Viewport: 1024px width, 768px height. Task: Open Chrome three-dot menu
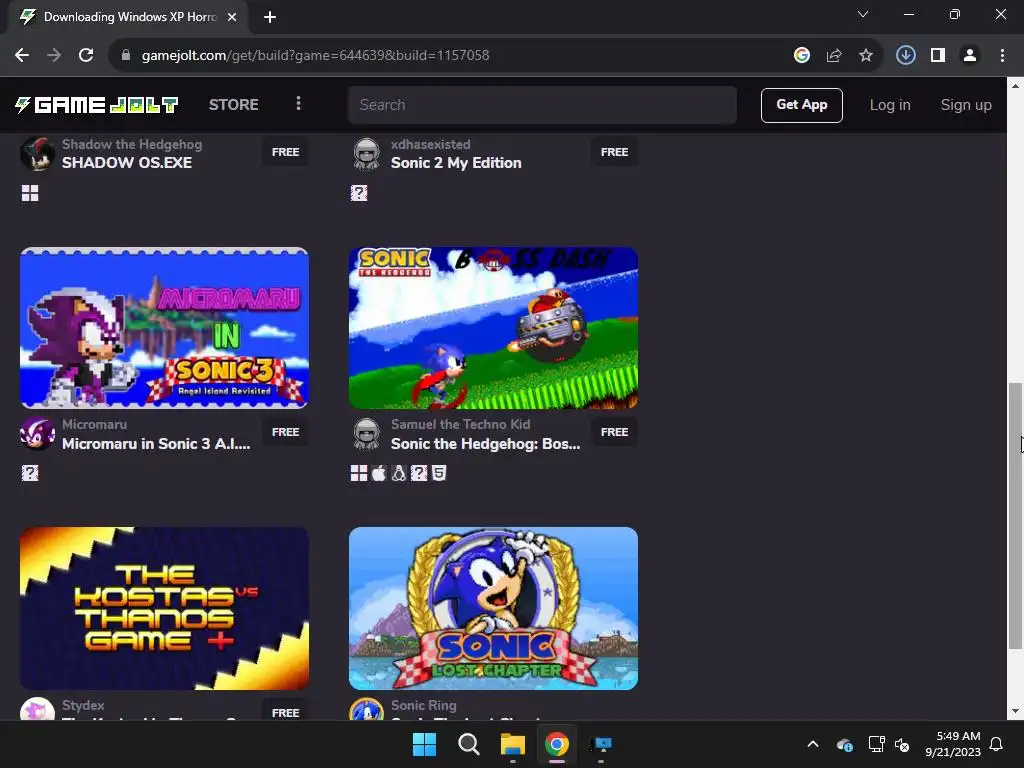click(x=1002, y=55)
